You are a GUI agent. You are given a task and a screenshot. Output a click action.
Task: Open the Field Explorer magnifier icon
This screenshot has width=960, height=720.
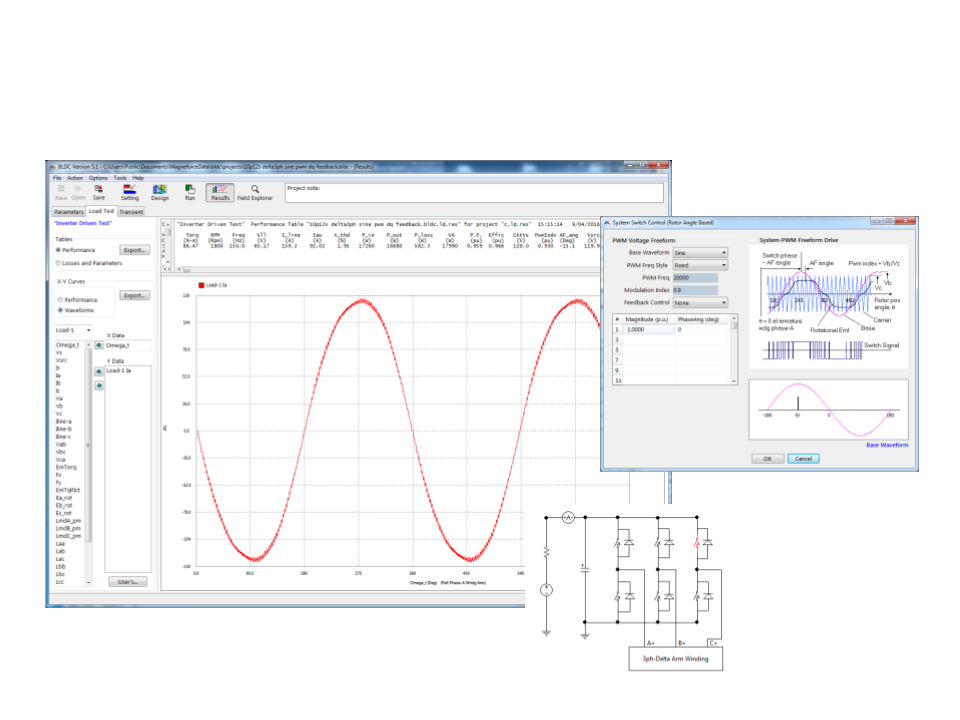pos(255,189)
